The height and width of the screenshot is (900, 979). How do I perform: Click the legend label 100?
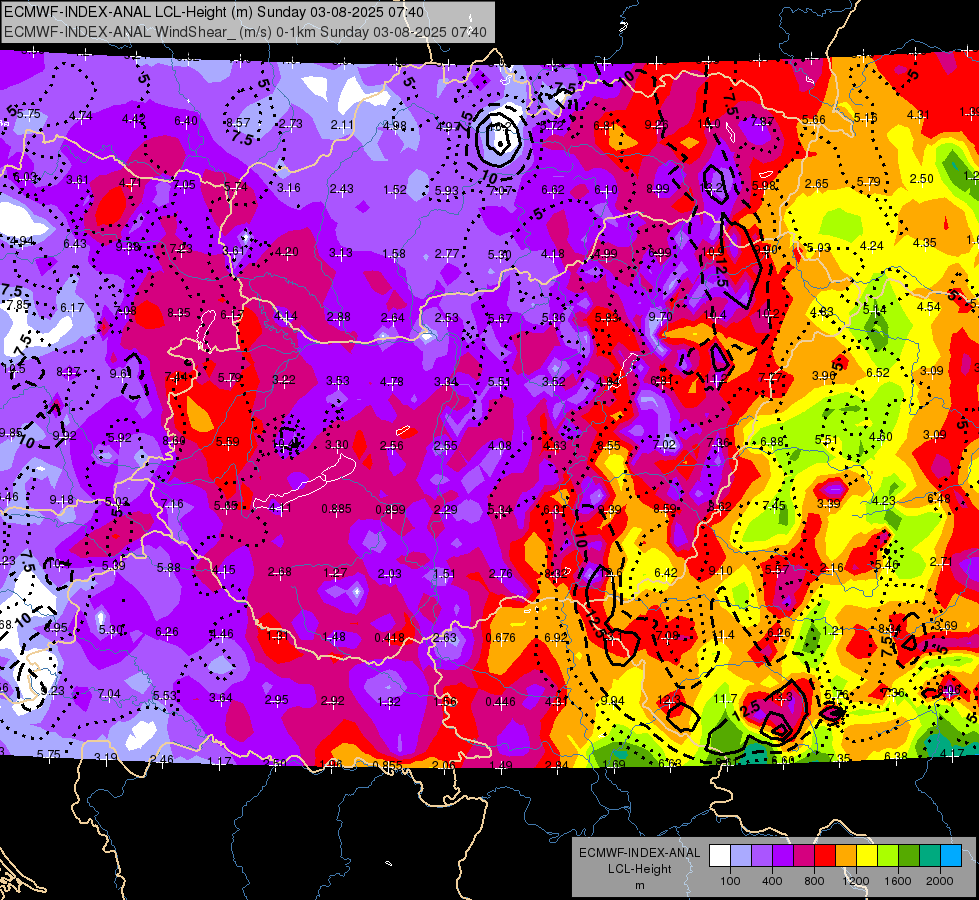click(x=730, y=881)
